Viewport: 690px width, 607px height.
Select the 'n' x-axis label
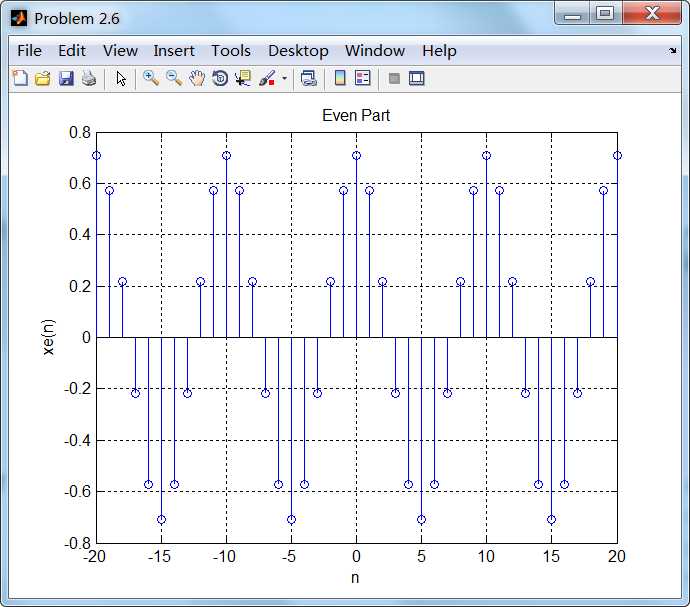(355, 578)
